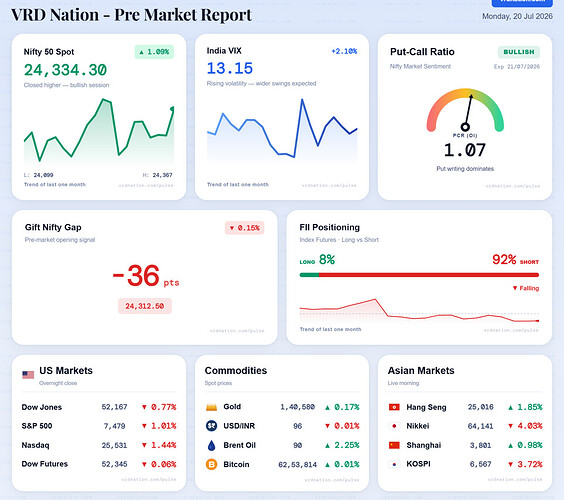Click the FII long-short ratio bar
Screen dimensions: 564x500
419,275
